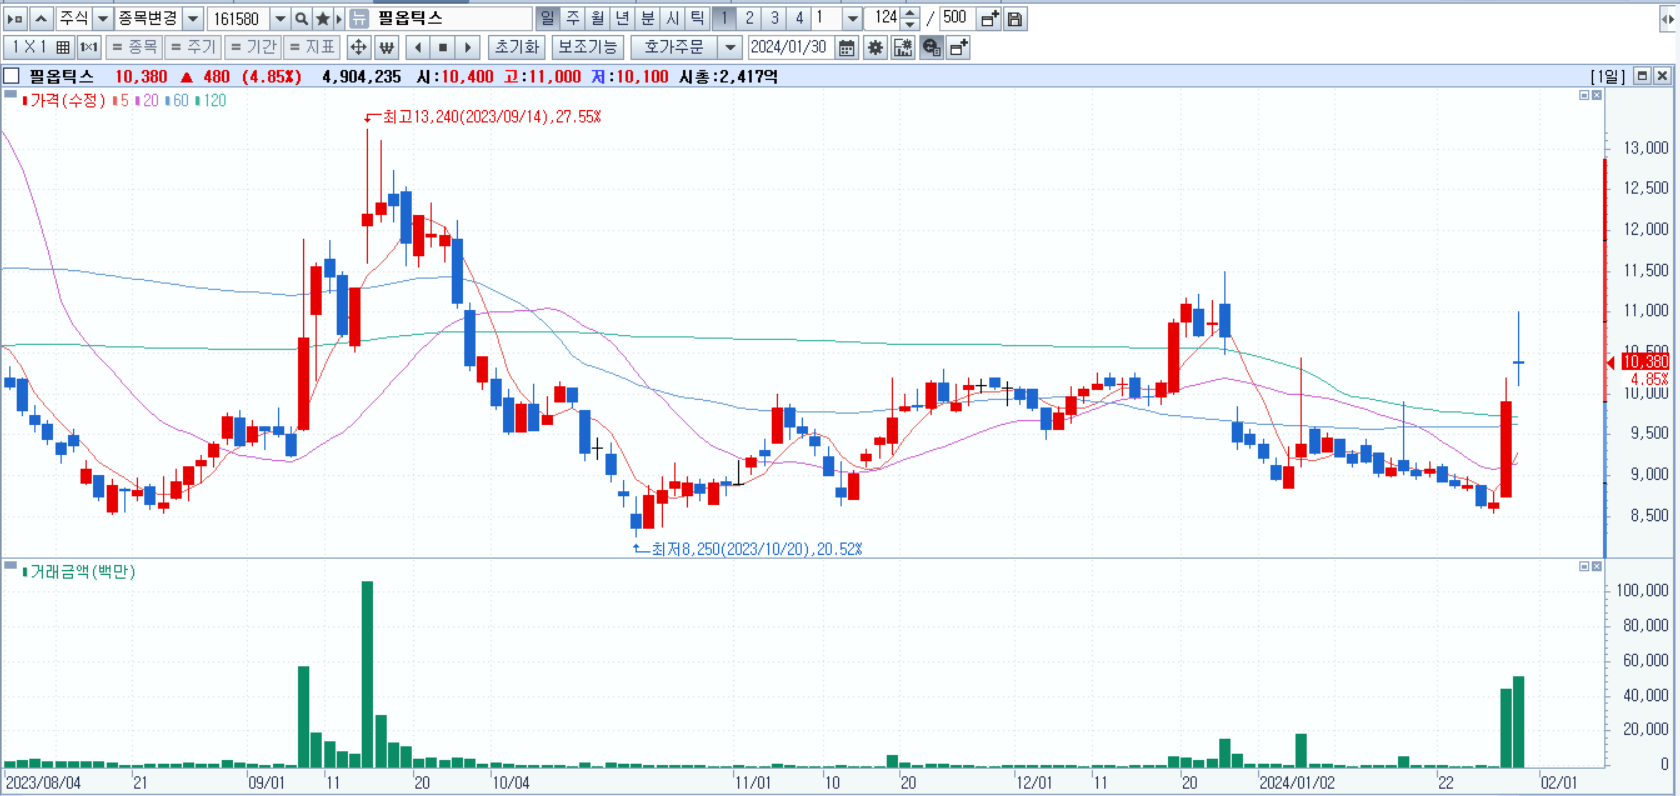1680x796 pixels.
Task: Toggle the 주기 sync button
Action: (x=193, y=47)
